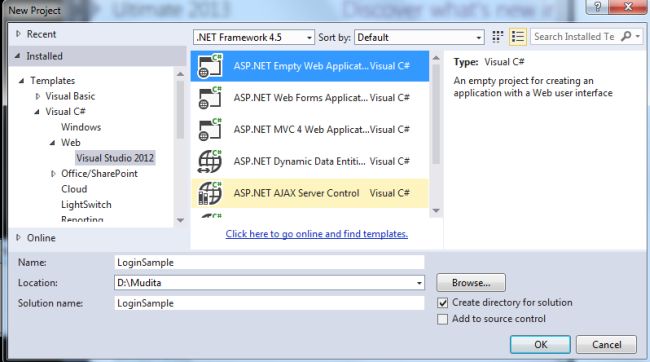Click the Cancel button
Image resolution: width=650 pixels, height=362 pixels.
[606, 345]
